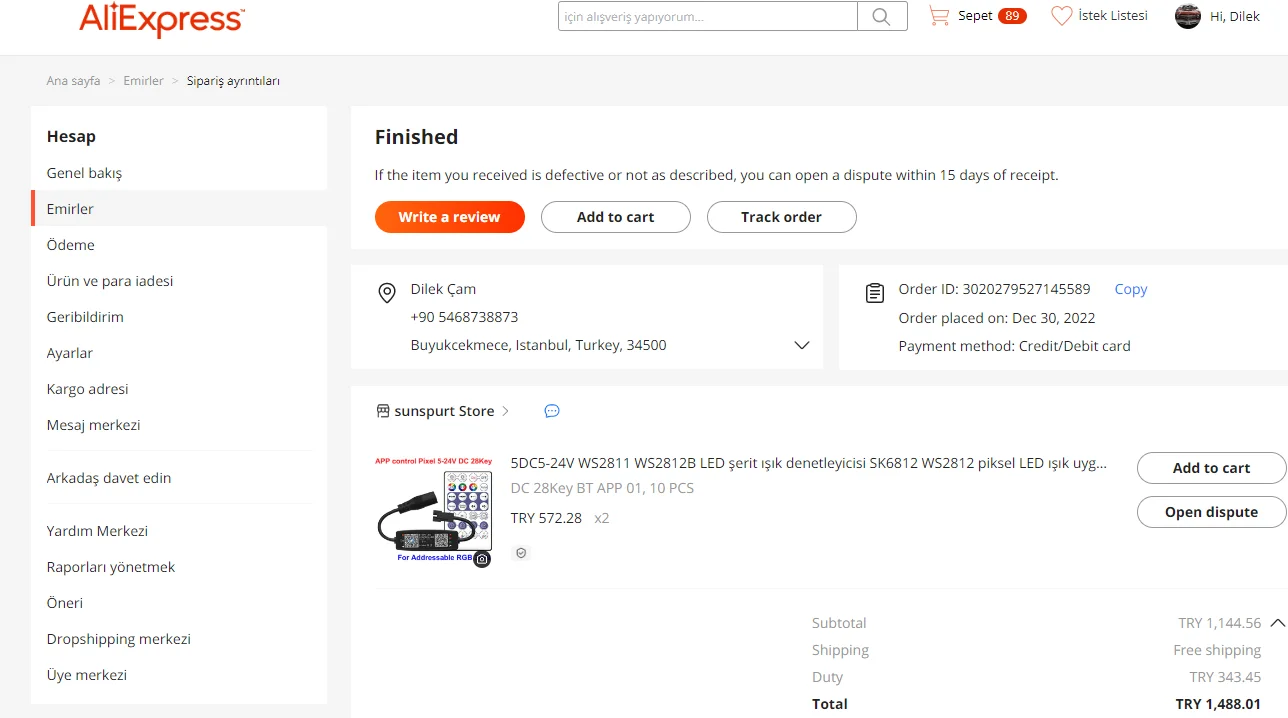The width and height of the screenshot is (1288, 718).
Task: Click Open dispute button
Action: click(x=1211, y=512)
